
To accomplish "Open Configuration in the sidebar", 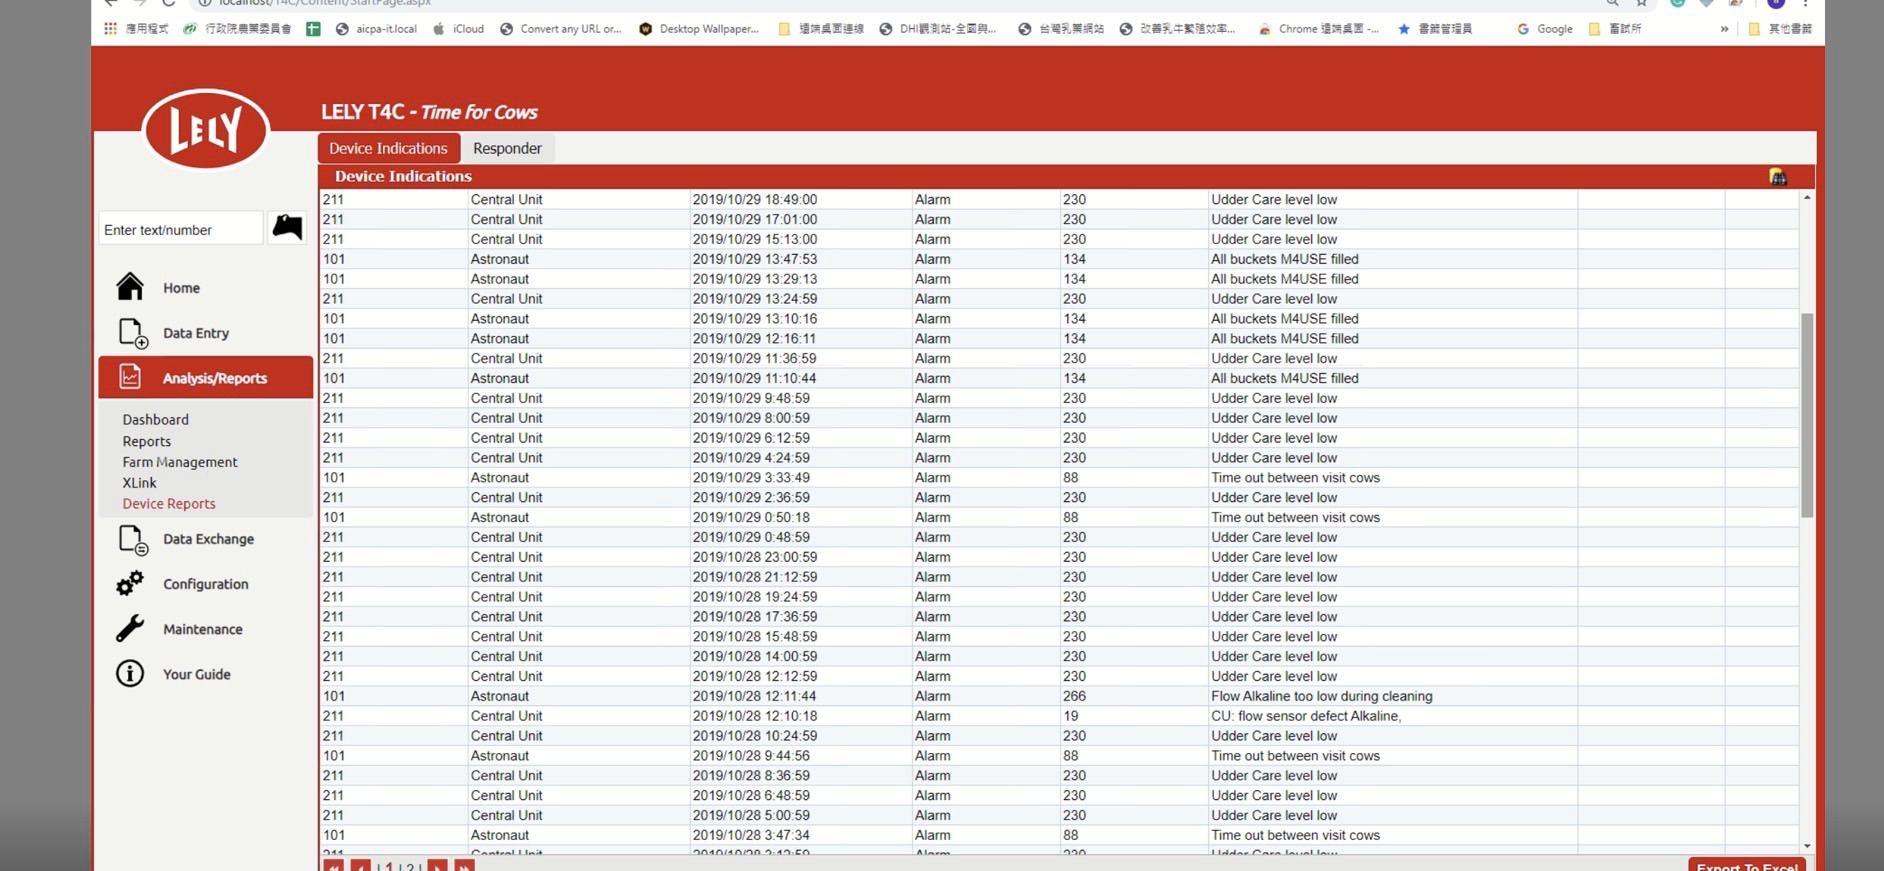I will (x=205, y=584).
